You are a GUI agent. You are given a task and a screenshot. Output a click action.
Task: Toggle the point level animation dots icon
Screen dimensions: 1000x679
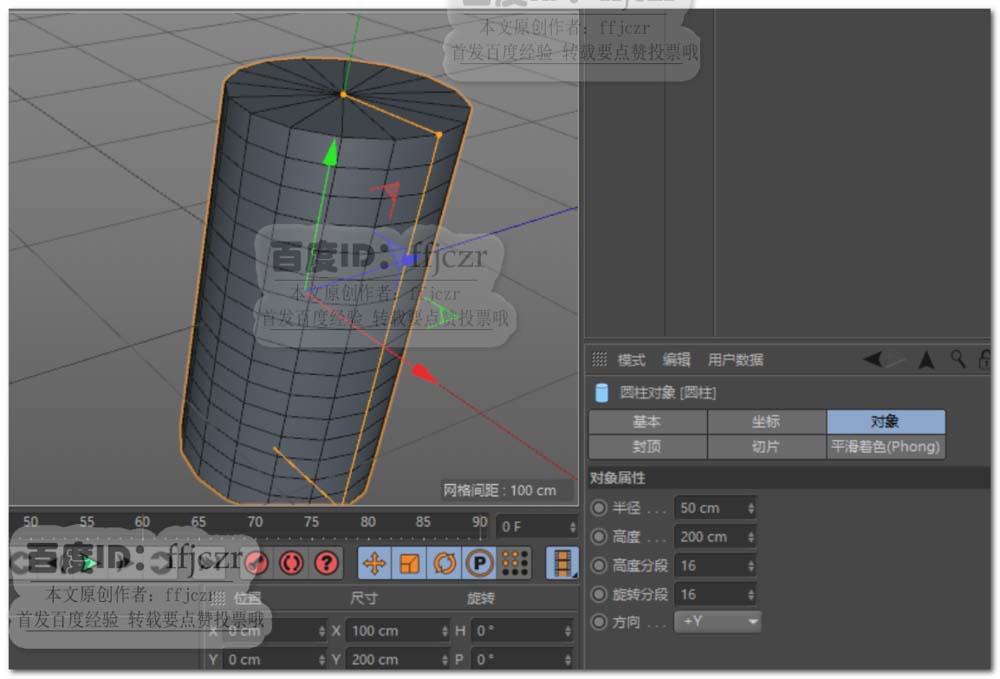click(515, 564)
